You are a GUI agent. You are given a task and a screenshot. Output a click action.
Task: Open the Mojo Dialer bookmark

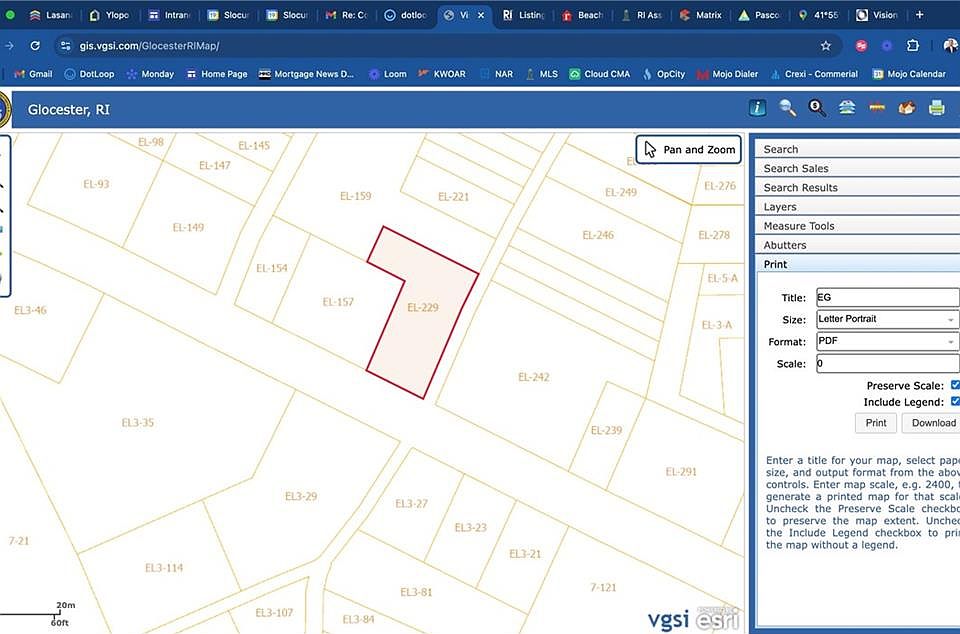coord(727,74)
